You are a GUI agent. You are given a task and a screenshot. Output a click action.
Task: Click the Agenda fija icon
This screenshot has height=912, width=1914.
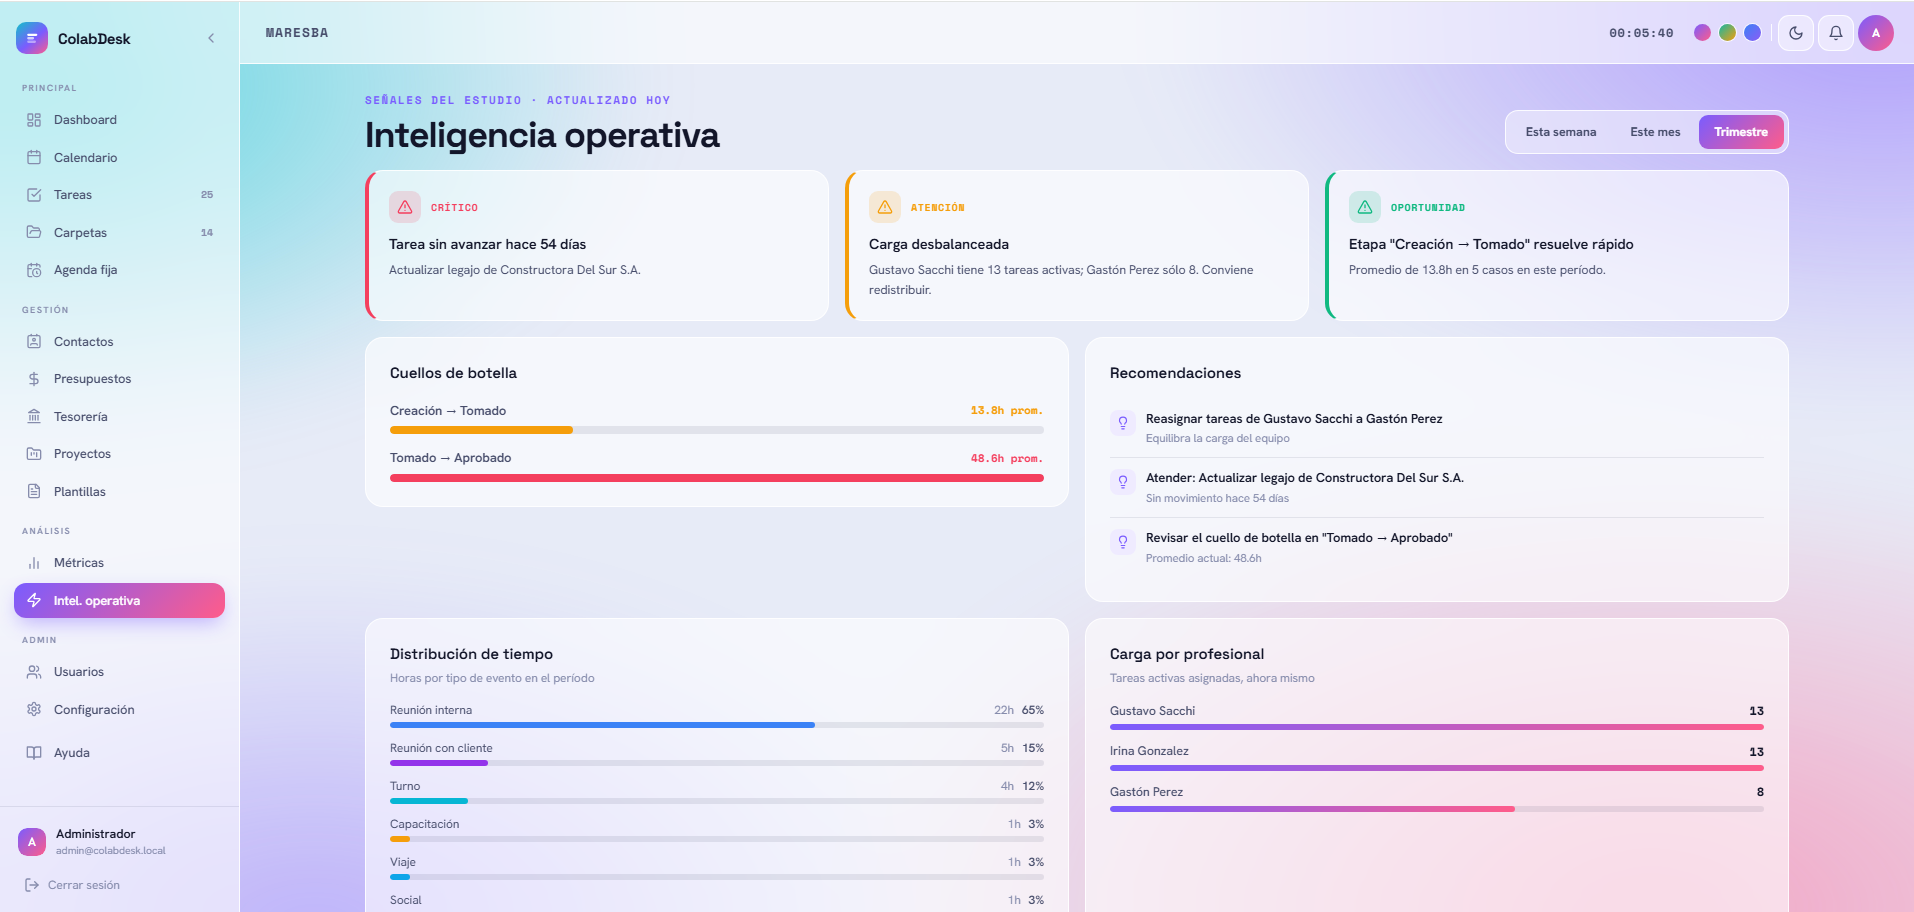(34, 270)
